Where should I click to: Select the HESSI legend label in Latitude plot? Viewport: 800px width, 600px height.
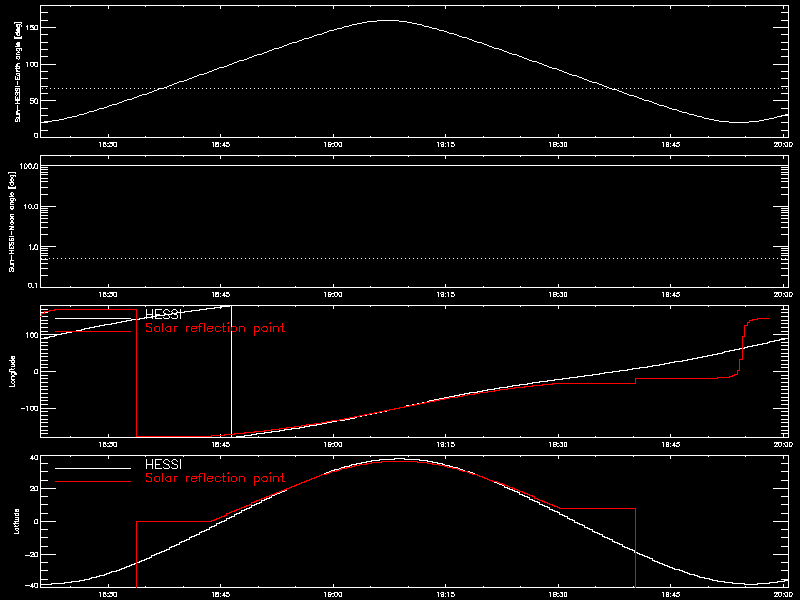coord(163,465)
